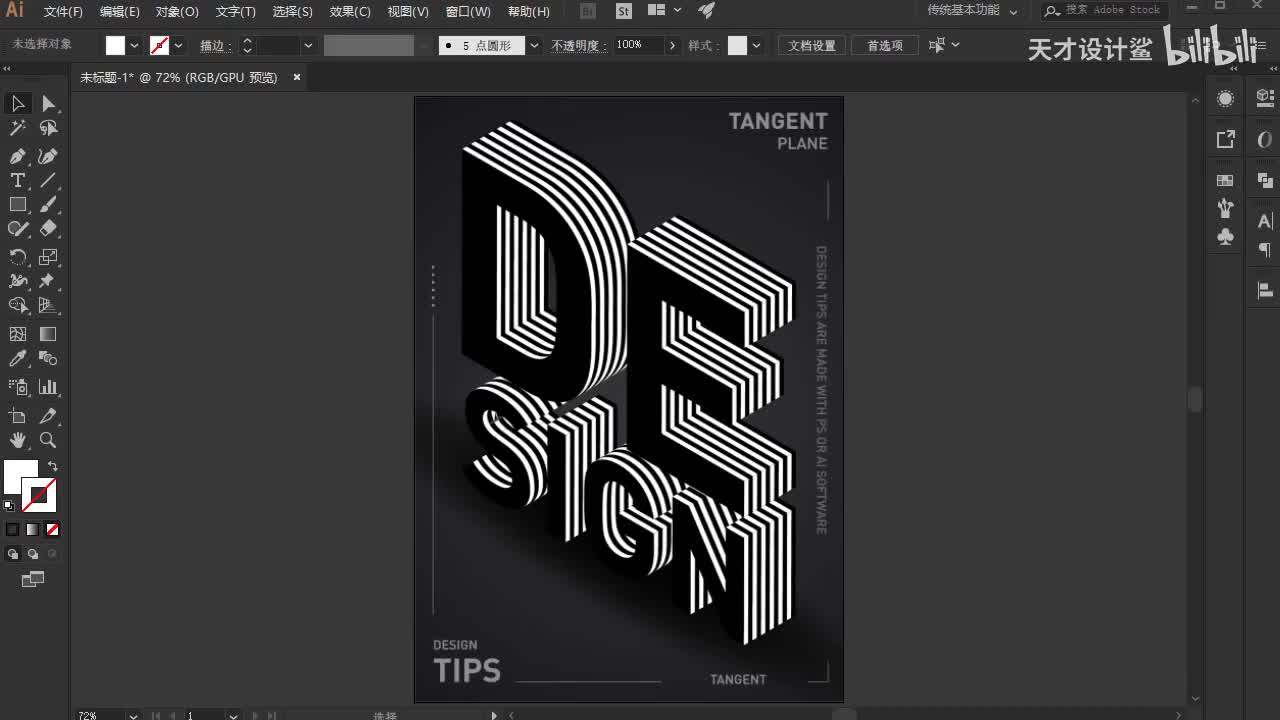
Task: Select the Rotate tool
Action: (x=18, y=257)
